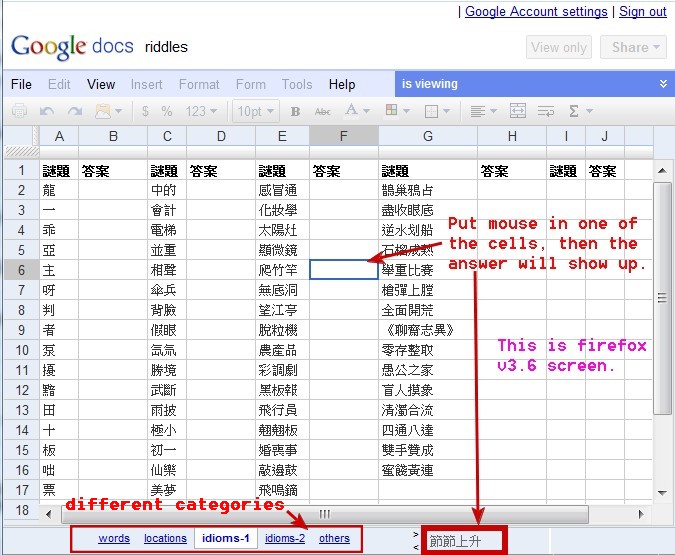The width and height of the screenshot is (675, 555).
Task: Select column A header
Action: pos(59,136)
